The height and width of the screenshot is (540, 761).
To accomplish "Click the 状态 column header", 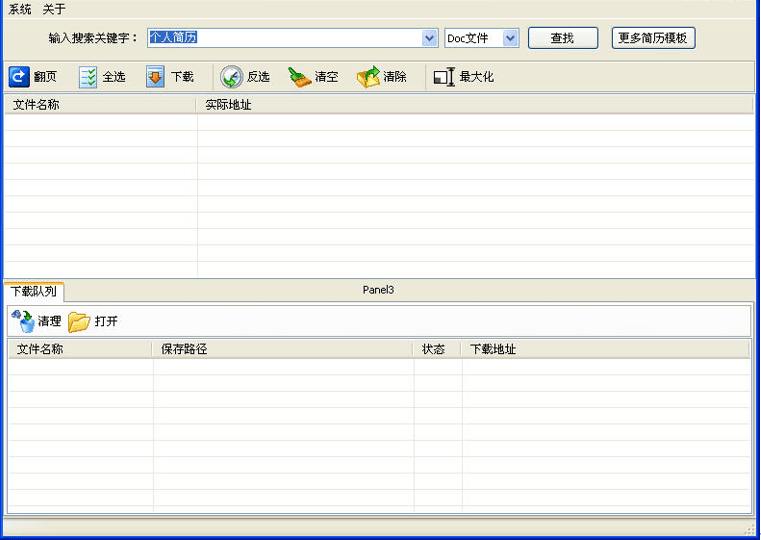I will pos(436,349).
